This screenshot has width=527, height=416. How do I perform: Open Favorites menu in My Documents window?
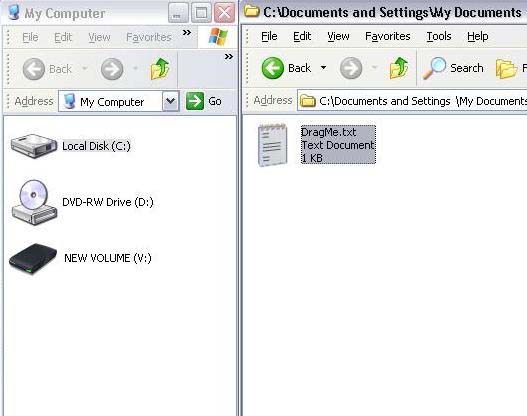(x=388, y=36)
